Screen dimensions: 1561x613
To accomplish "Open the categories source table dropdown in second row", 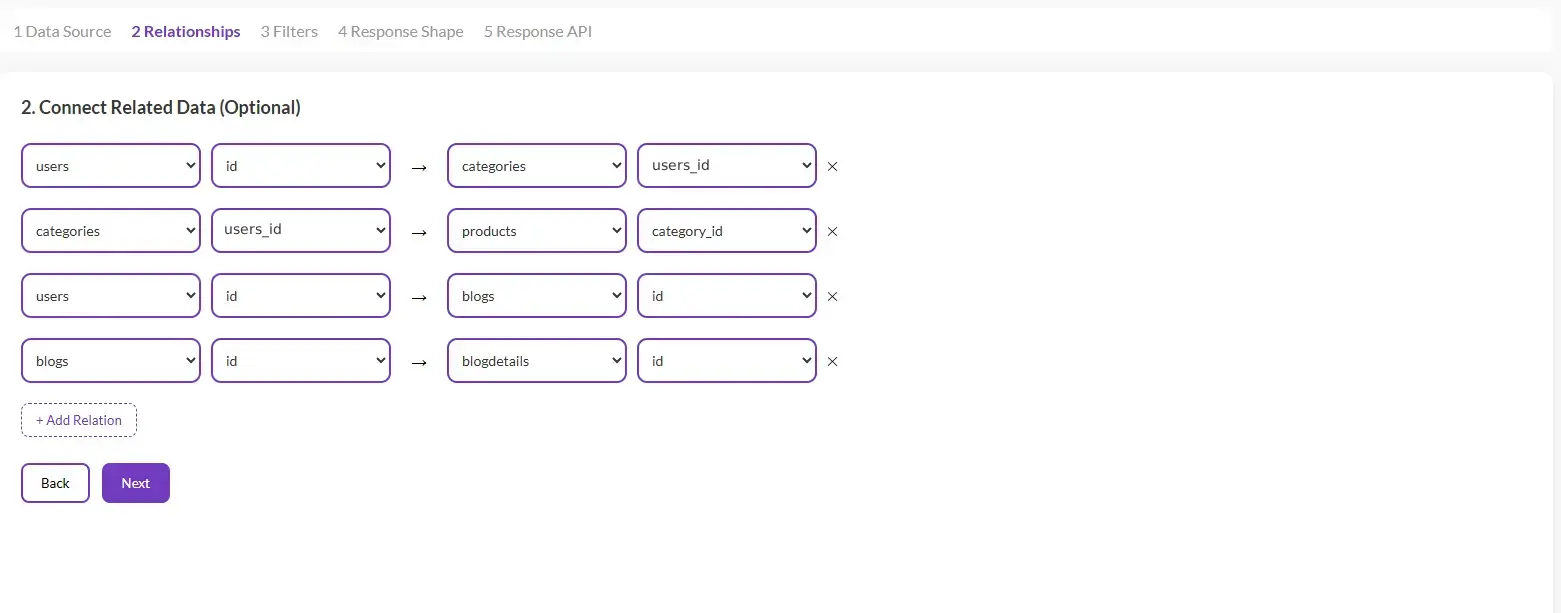I will coord(110,231).
